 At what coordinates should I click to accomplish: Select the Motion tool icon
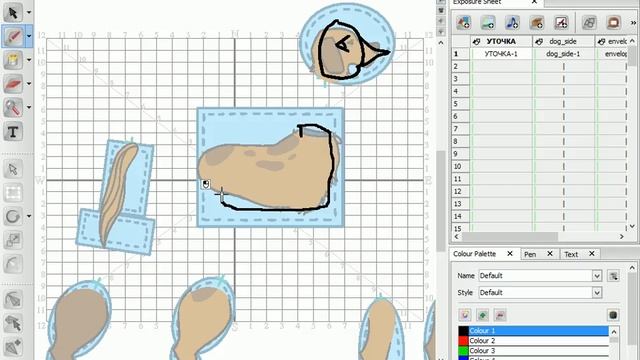coord(13,300)
